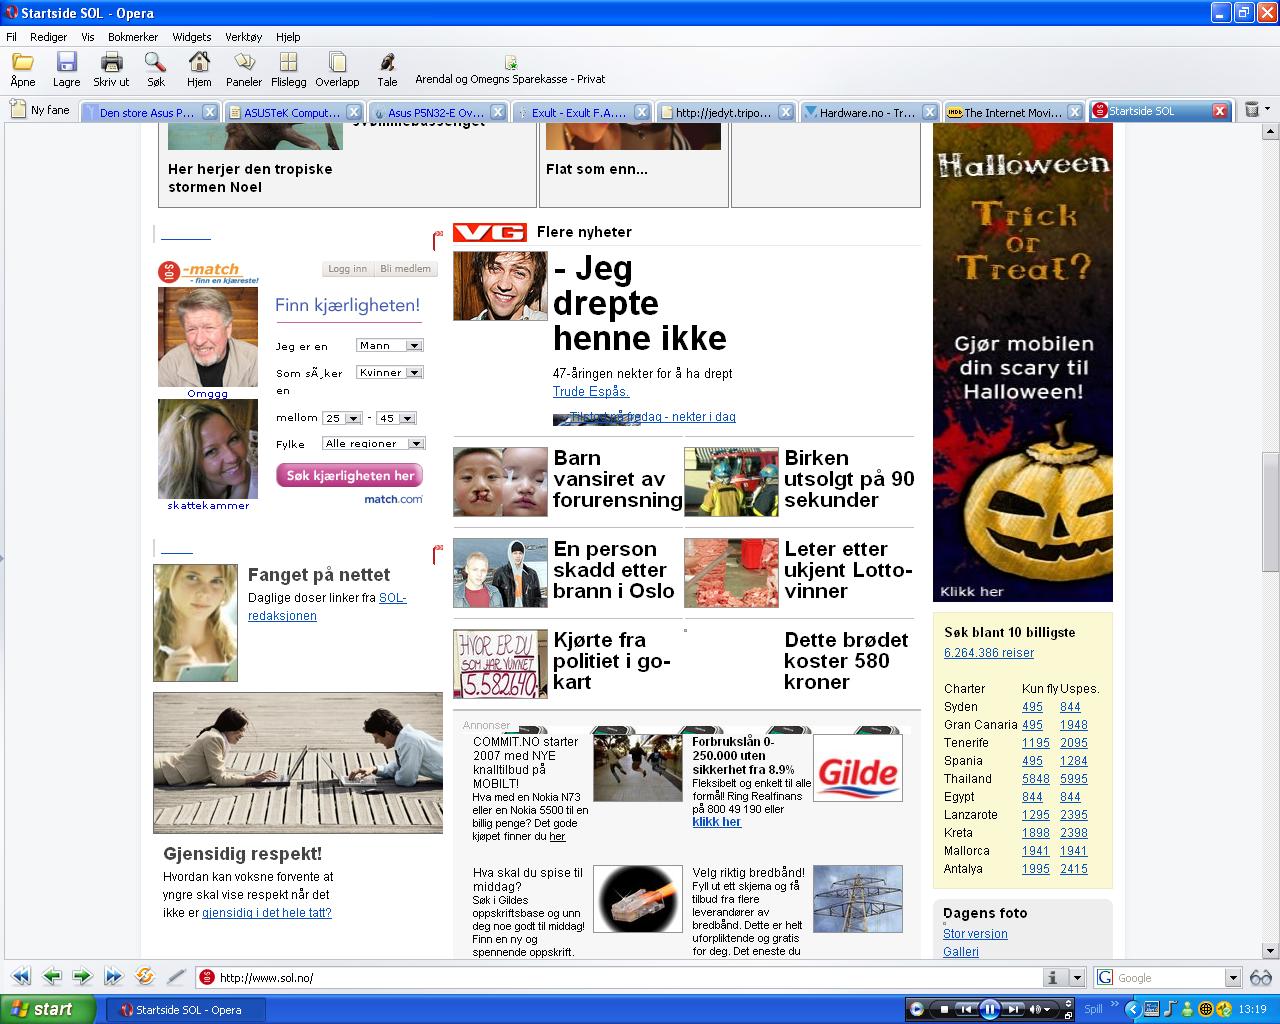Open the Søk magnifier tool
The width and height of the screenshot is (1280, 1024).
[155, 62]
